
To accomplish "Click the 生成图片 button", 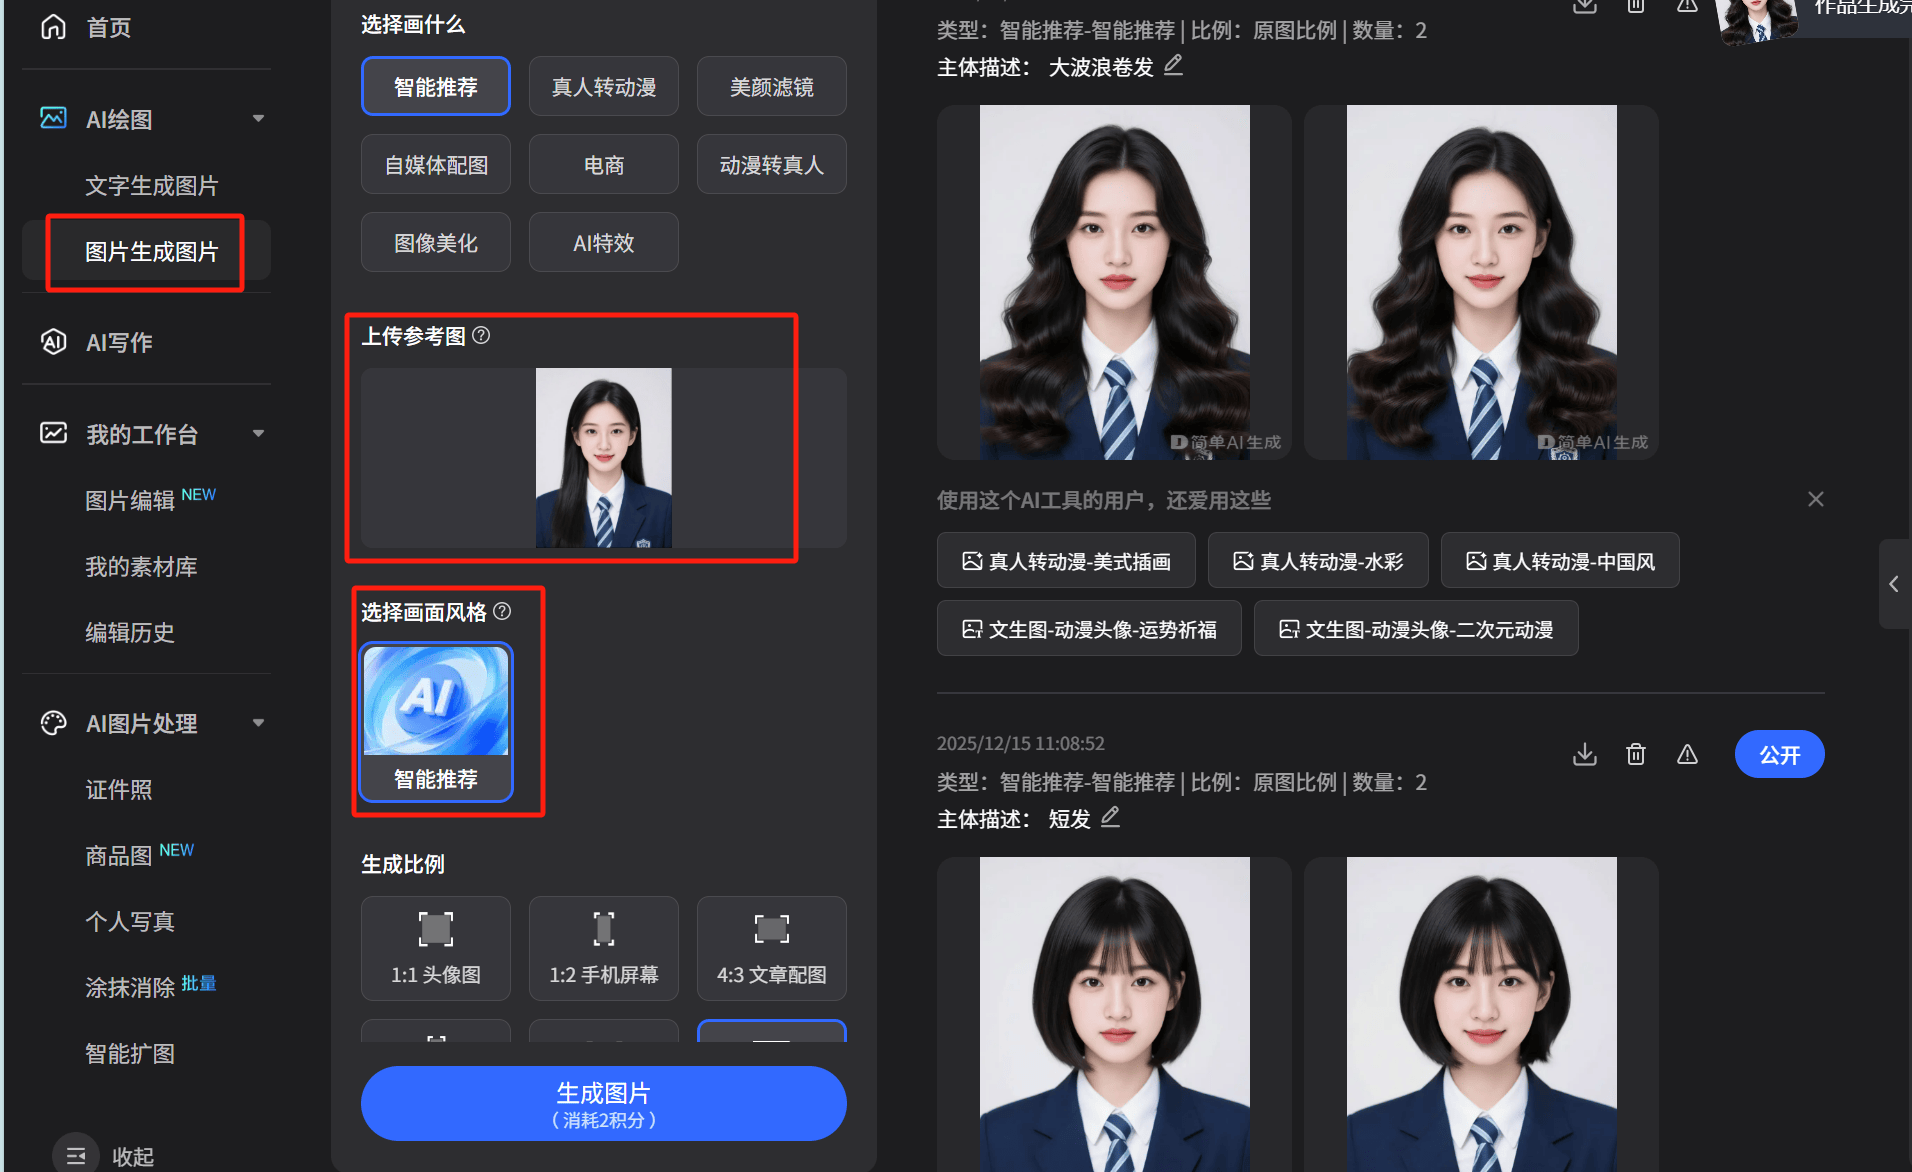I will (603, 1103).
